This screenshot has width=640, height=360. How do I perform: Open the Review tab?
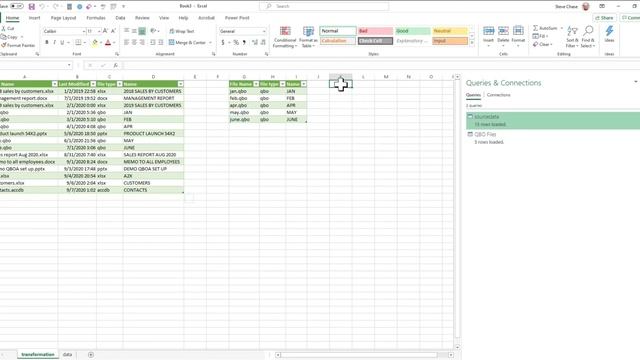[142, 18]
